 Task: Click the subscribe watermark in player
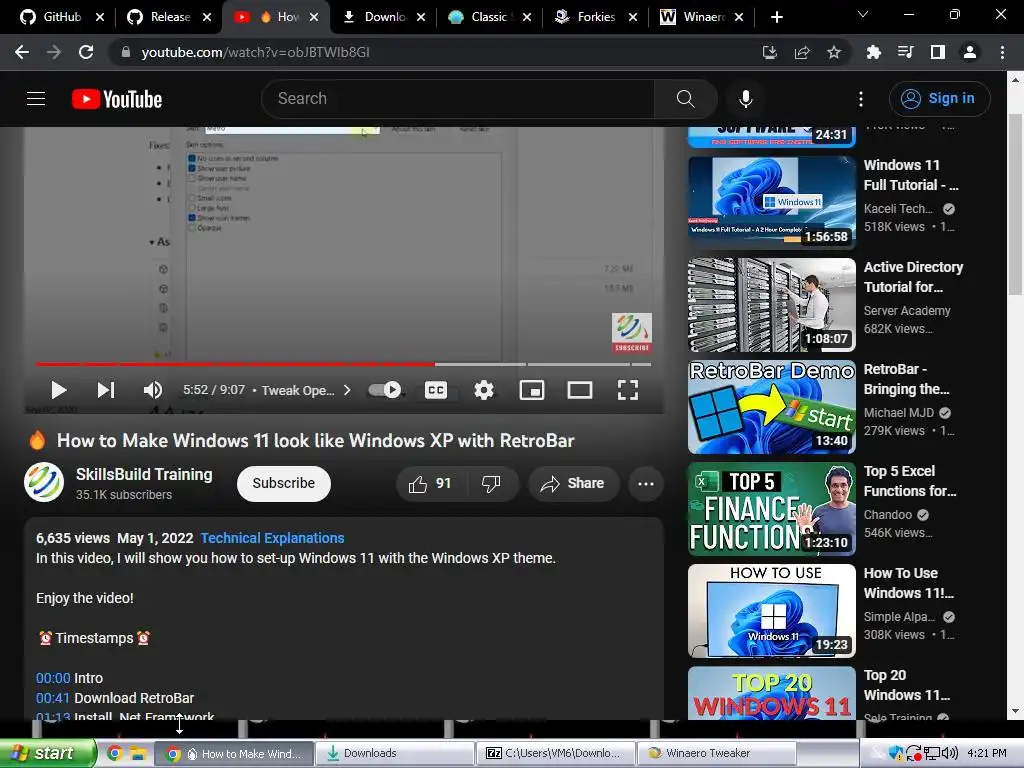tap(632, 333)
